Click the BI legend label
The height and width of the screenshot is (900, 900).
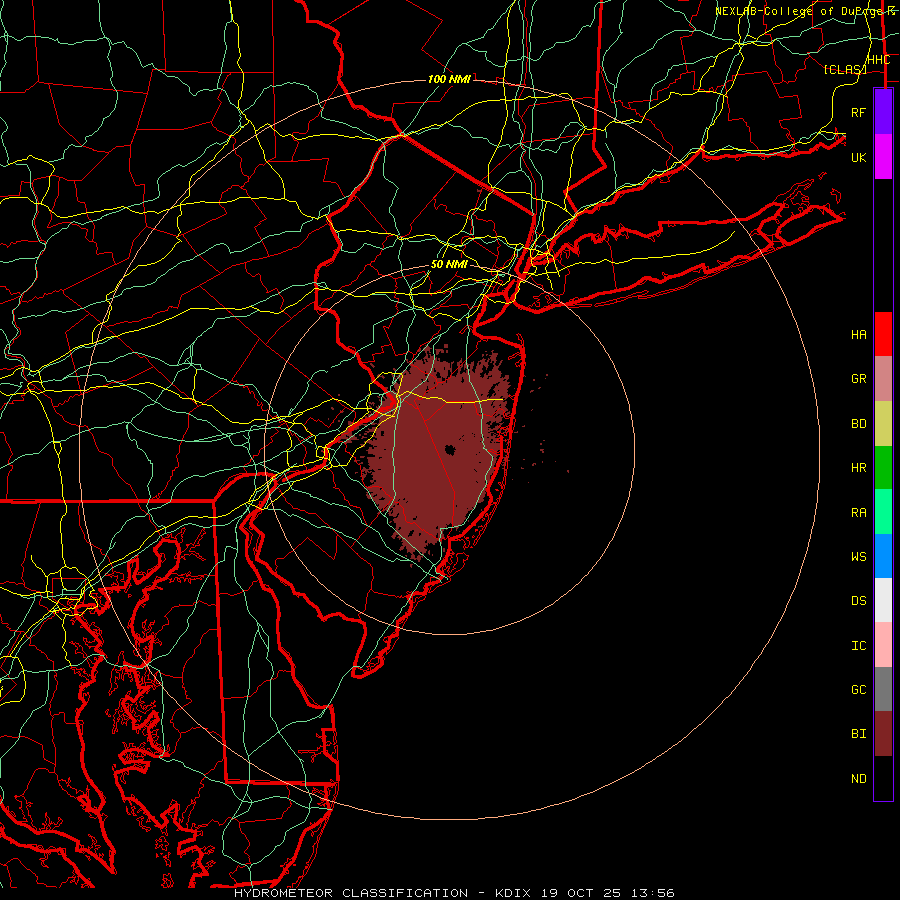(x=859, y=734)
